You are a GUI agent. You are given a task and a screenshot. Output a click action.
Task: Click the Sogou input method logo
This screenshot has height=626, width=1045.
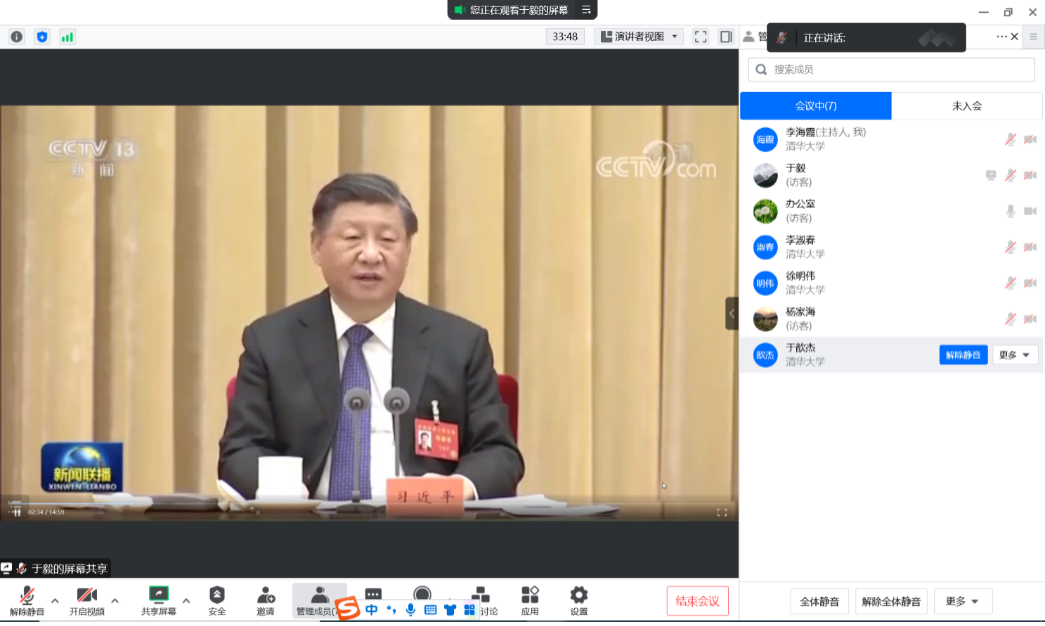coord(347,609)
